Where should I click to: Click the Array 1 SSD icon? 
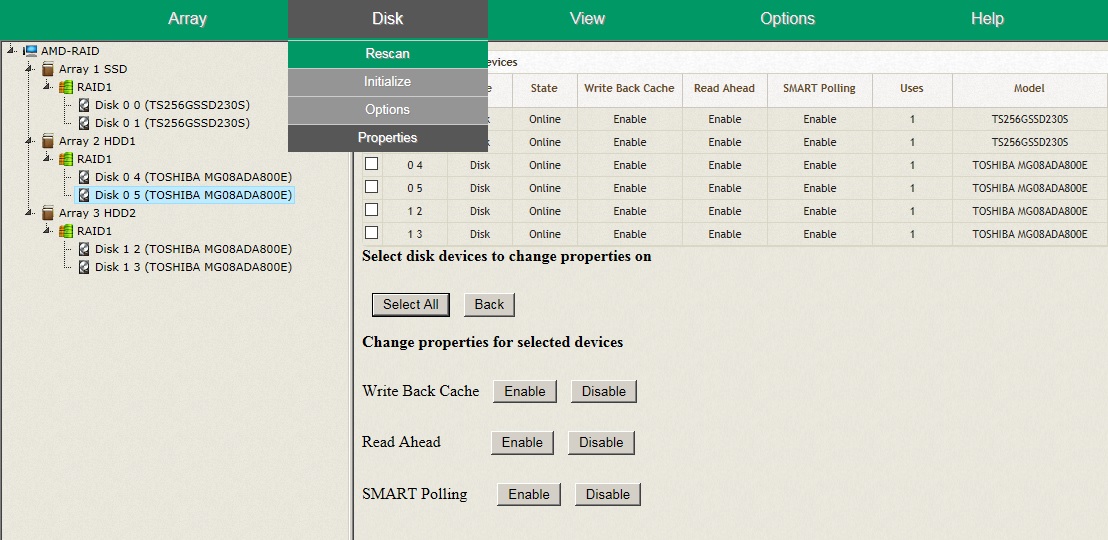tap(48, 69)
